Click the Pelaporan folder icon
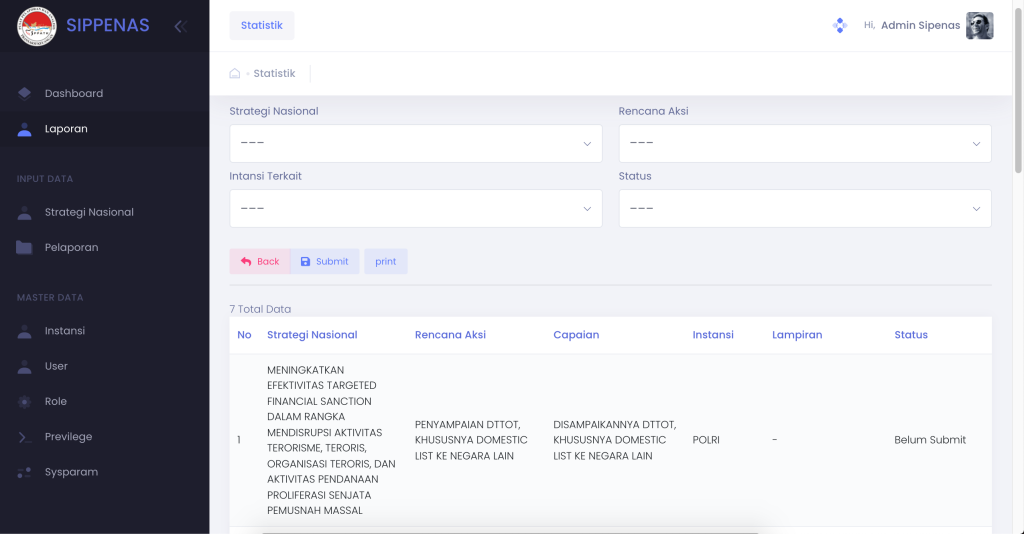 click(x=24, y=247)
